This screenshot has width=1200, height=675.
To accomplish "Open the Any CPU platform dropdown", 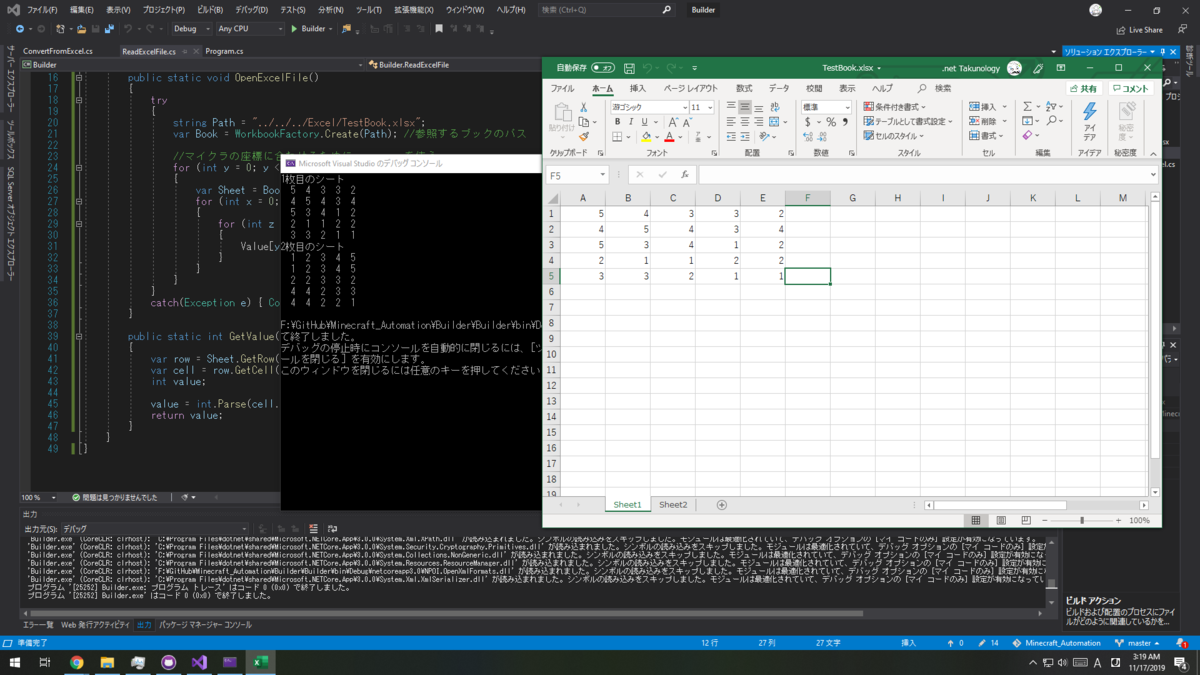I will pyautogui.click(x=250, y=29).
